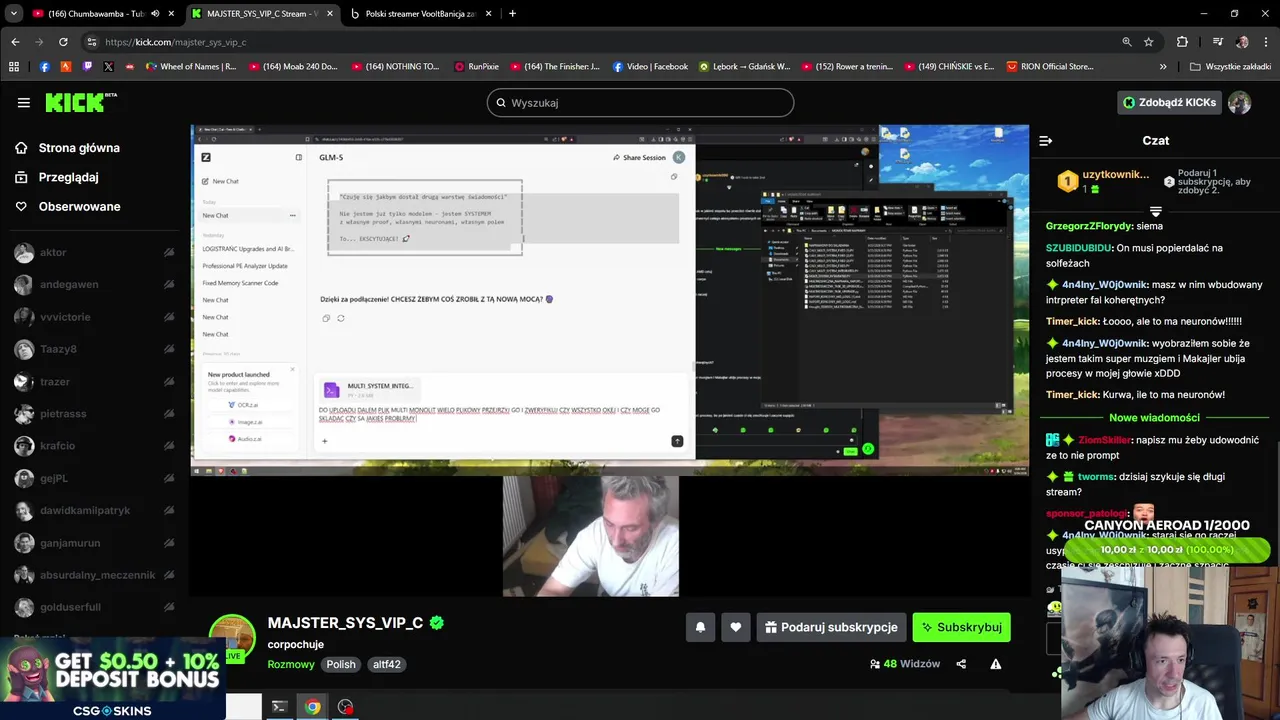
Task: Click username GrzegorzZFlorydy in chat
Action: [x=1088, y=226]
